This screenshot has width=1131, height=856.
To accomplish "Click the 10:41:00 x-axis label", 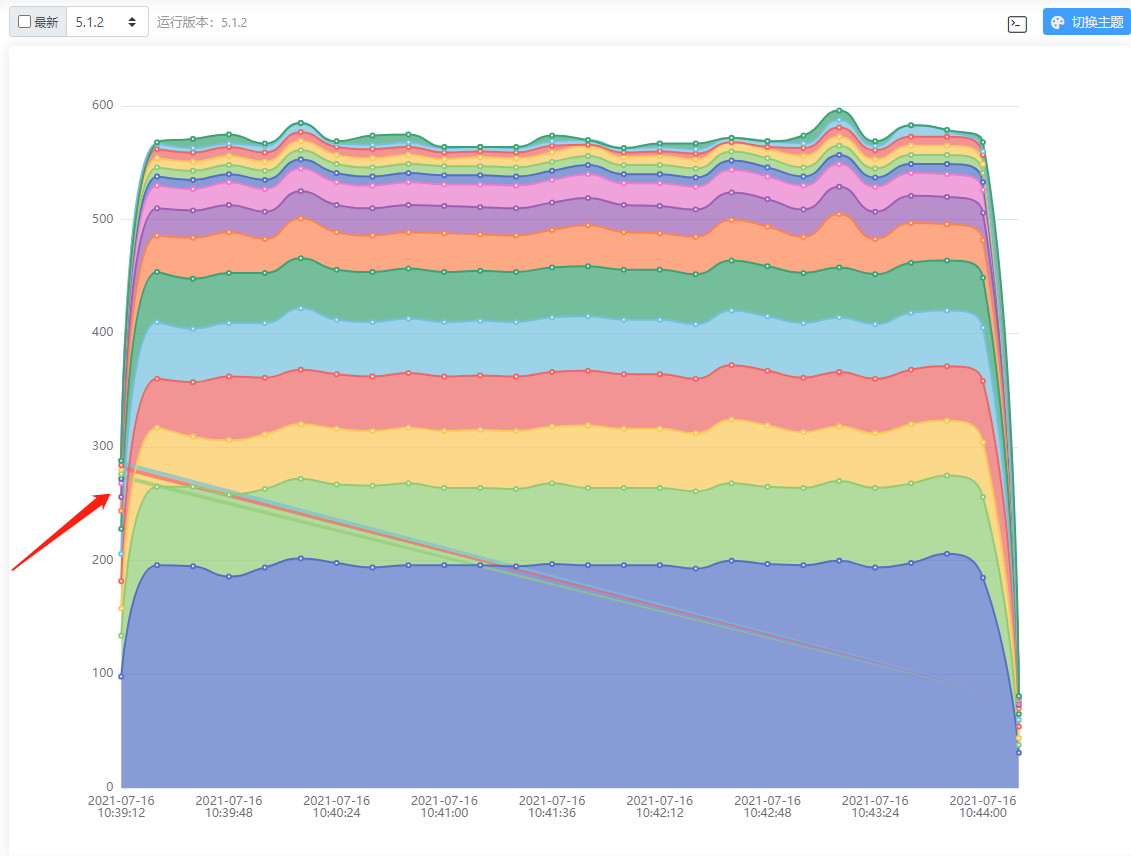I will (x=444, y=807).
